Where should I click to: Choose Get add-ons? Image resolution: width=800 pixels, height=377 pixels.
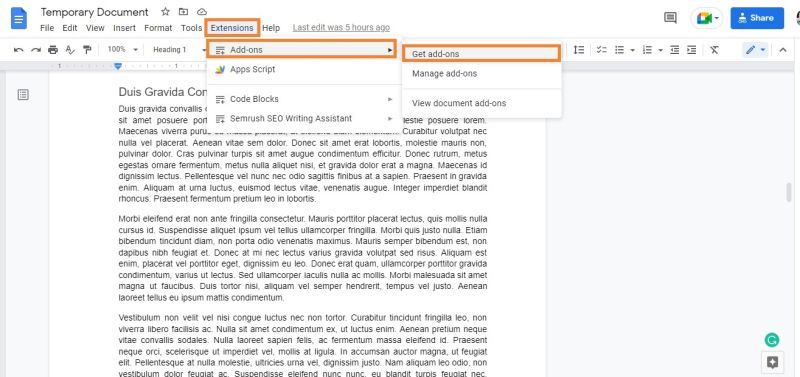click(x=482, y=54)
